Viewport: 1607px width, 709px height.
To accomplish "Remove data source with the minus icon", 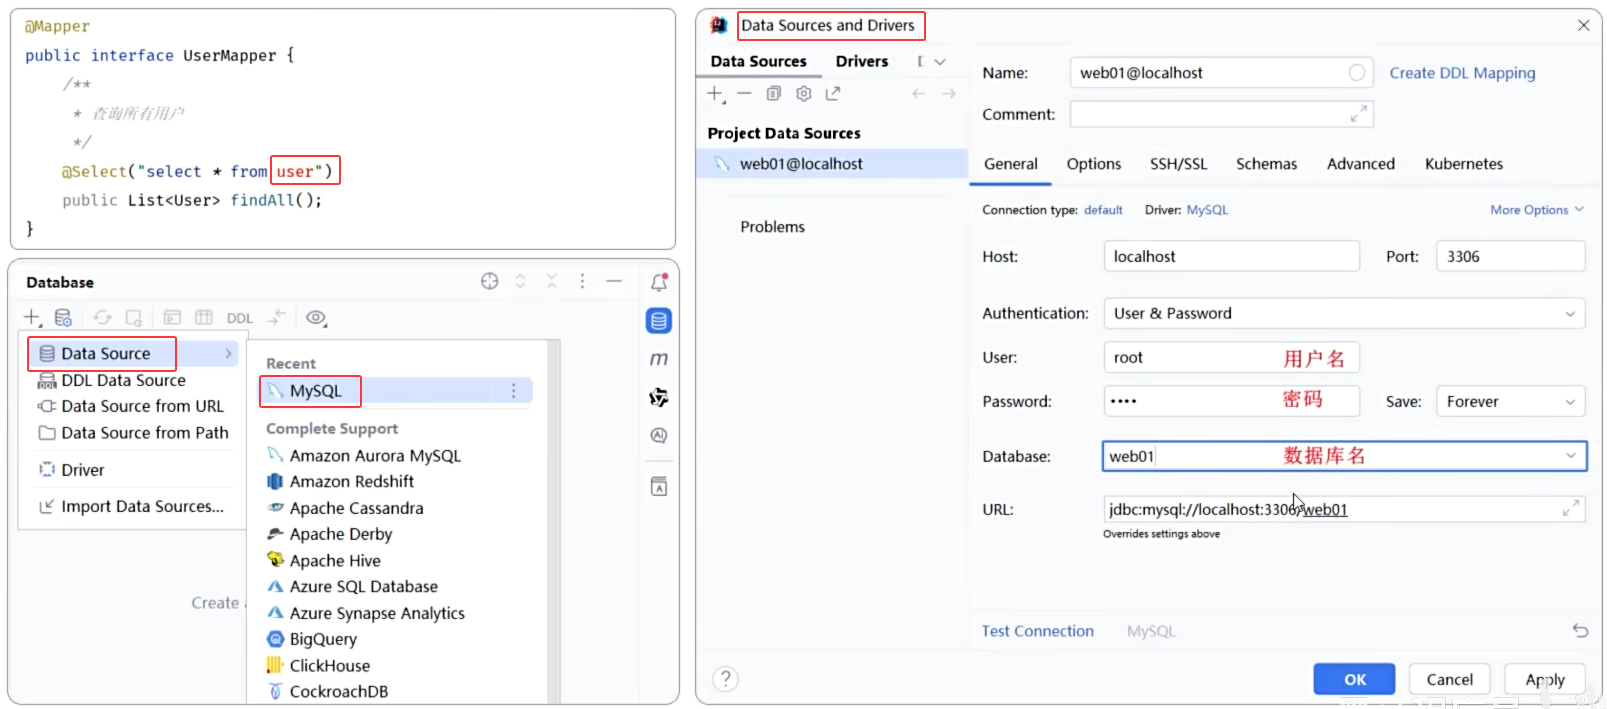I will (744, 94).
